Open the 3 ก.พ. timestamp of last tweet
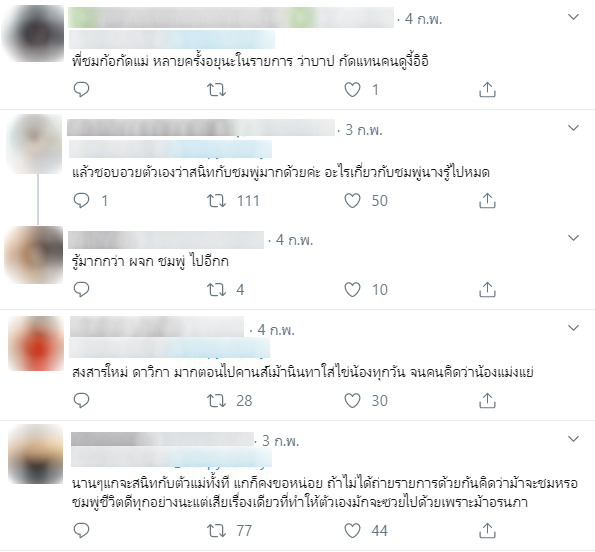Image resolution: width=595 pixels, height=552 pixels. tap(280, 441)
